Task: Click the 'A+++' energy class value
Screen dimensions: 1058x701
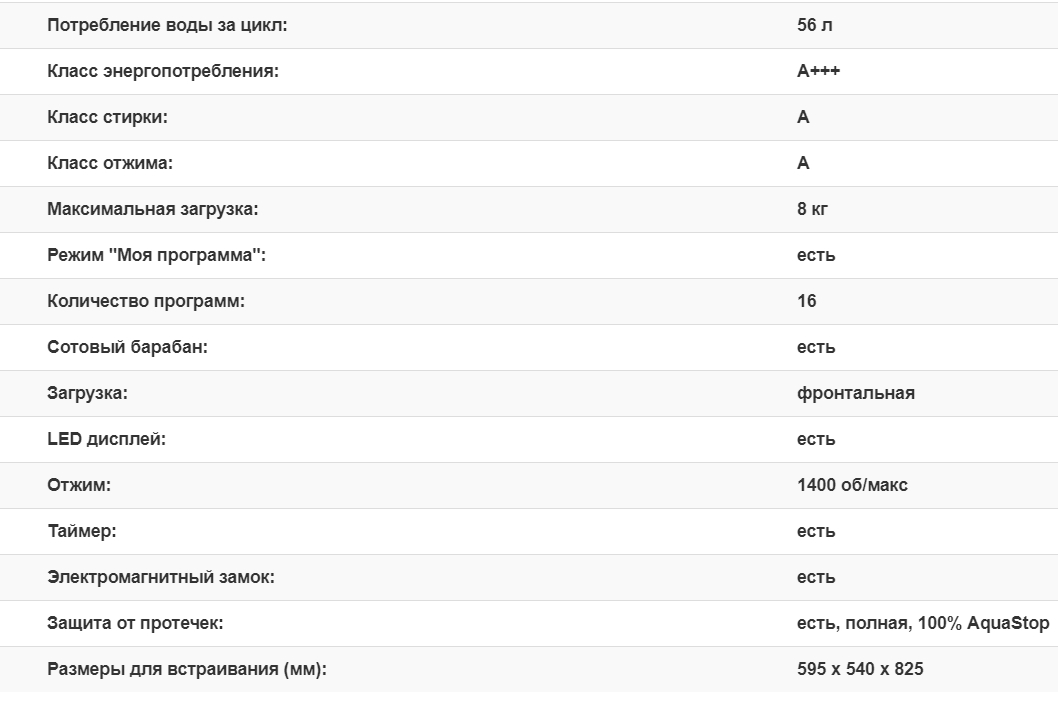Action: 818,71
